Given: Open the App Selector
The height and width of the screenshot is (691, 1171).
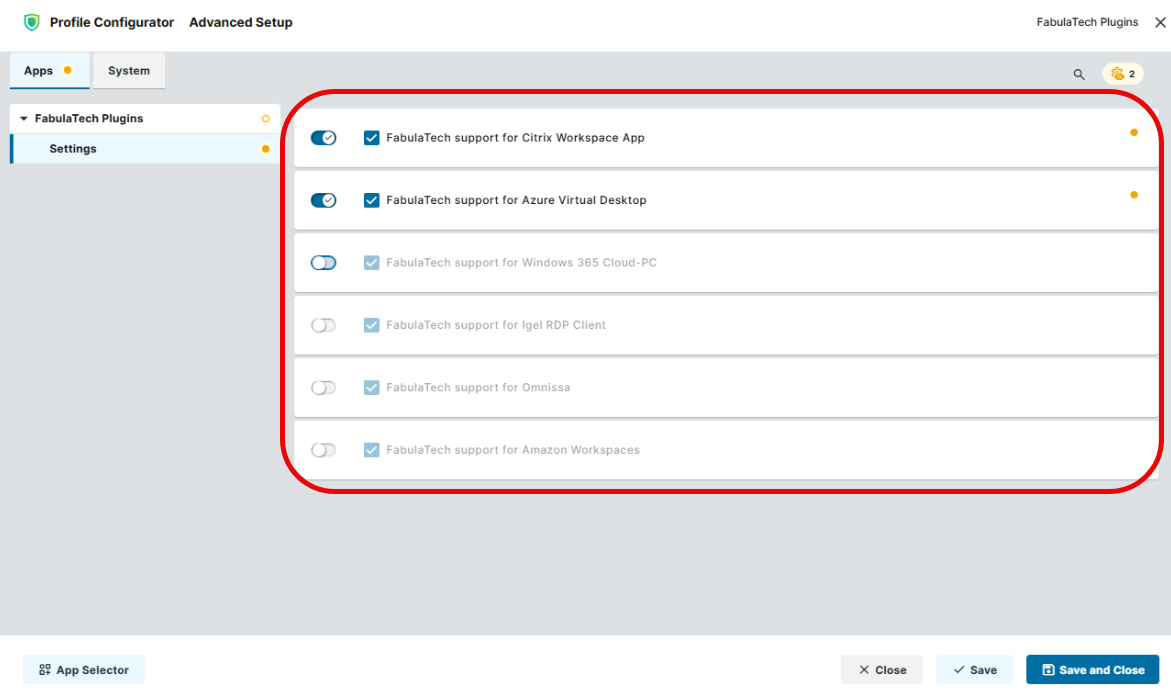Looking at the screenshot, I should point(84,670).
